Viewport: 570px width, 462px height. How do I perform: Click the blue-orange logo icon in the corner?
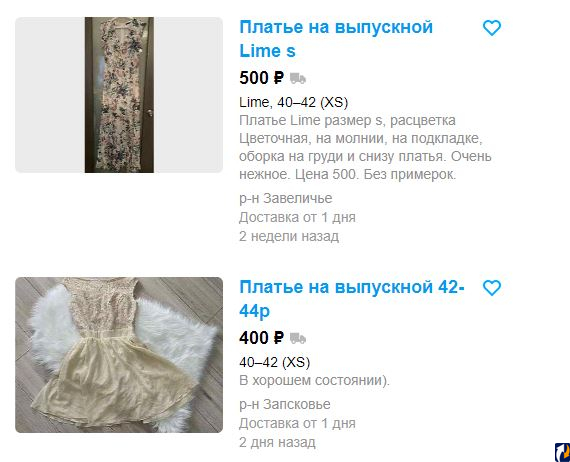562,452
